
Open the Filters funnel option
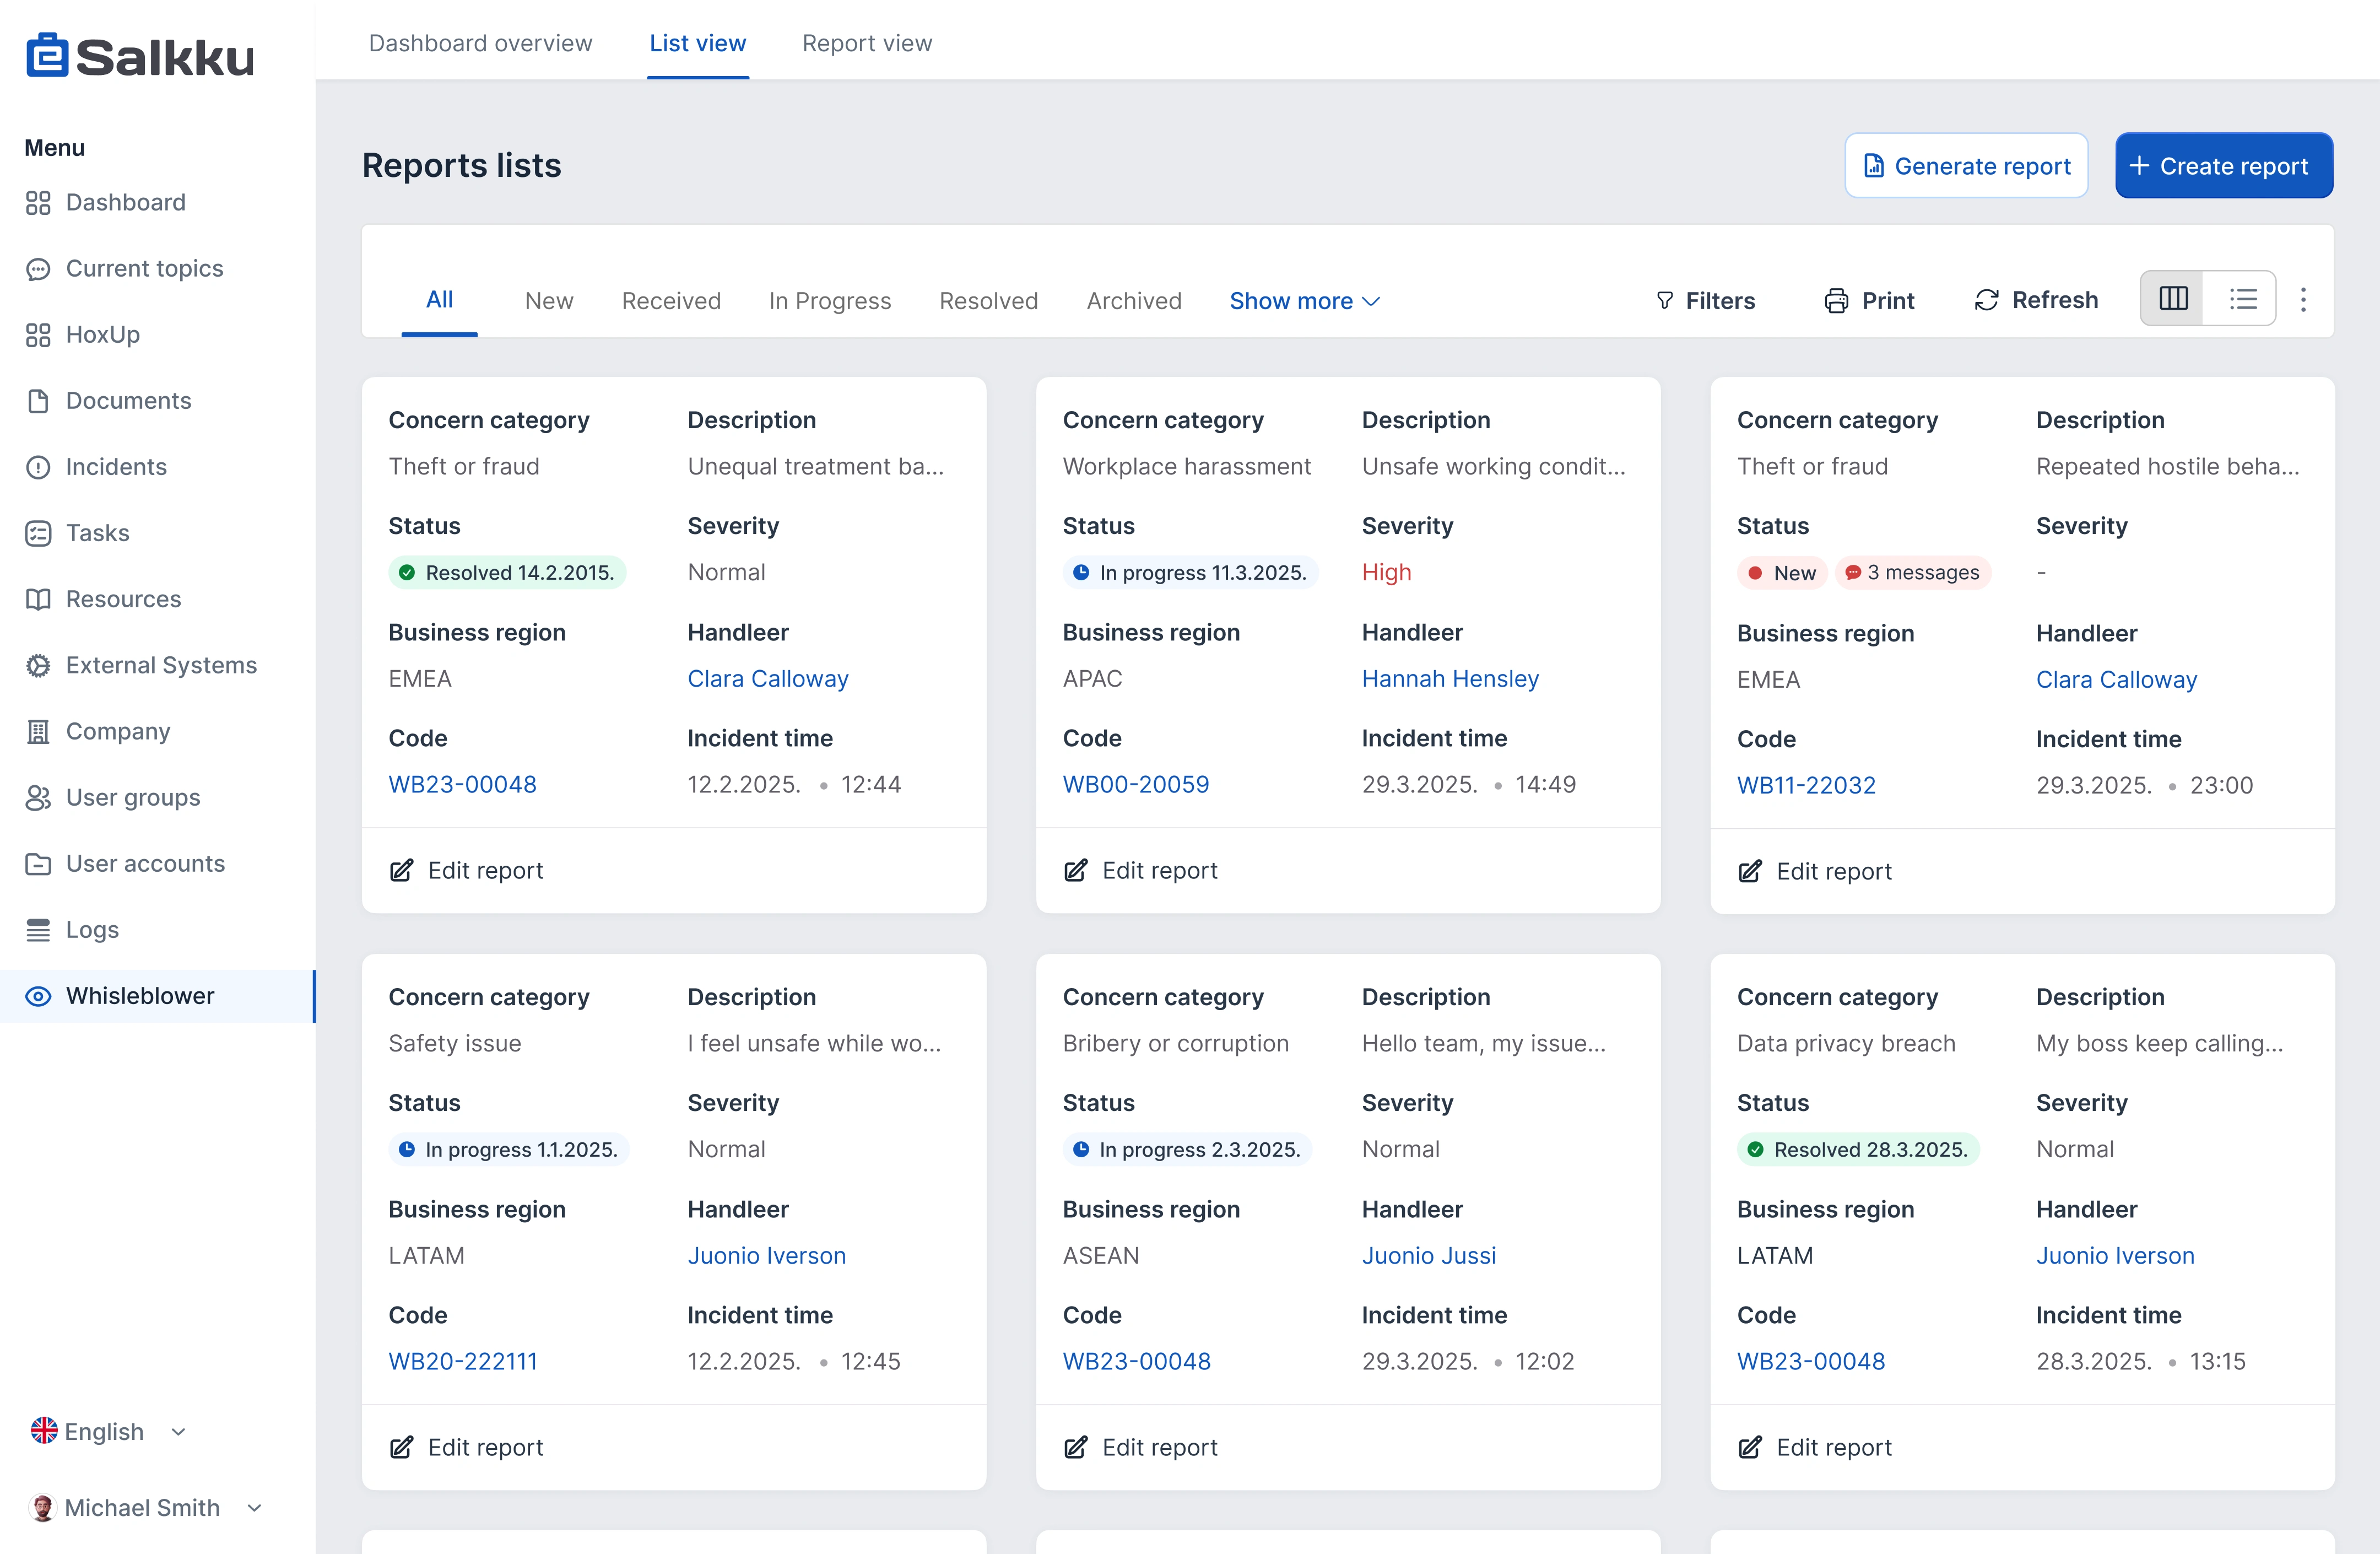pos(1704,301)
